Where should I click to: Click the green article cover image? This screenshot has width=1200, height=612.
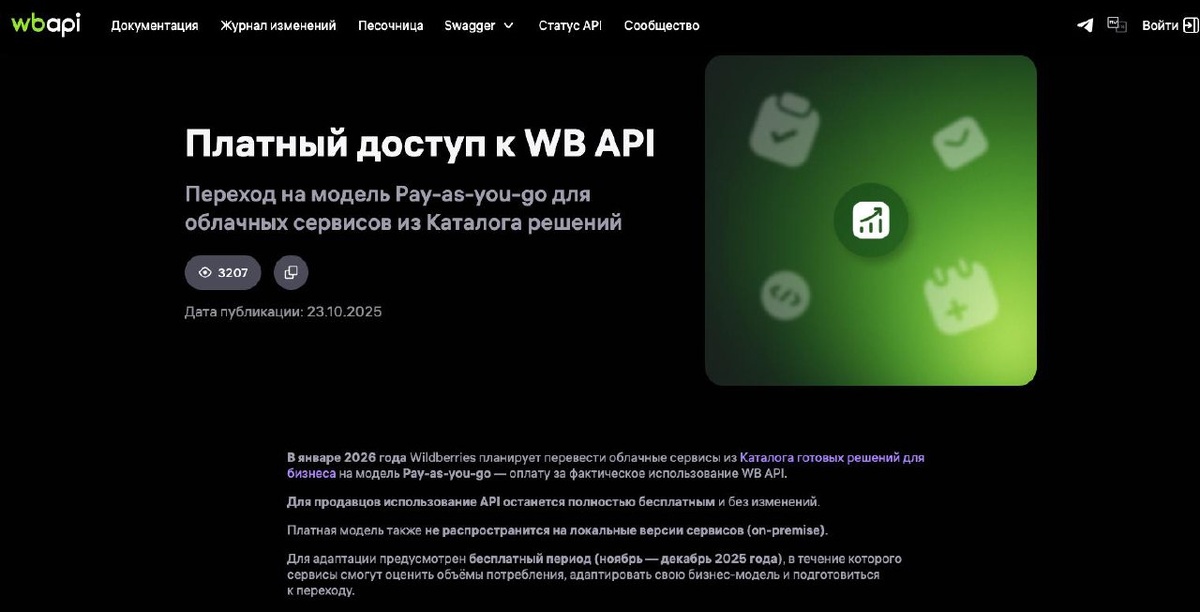tap(871, 220)
